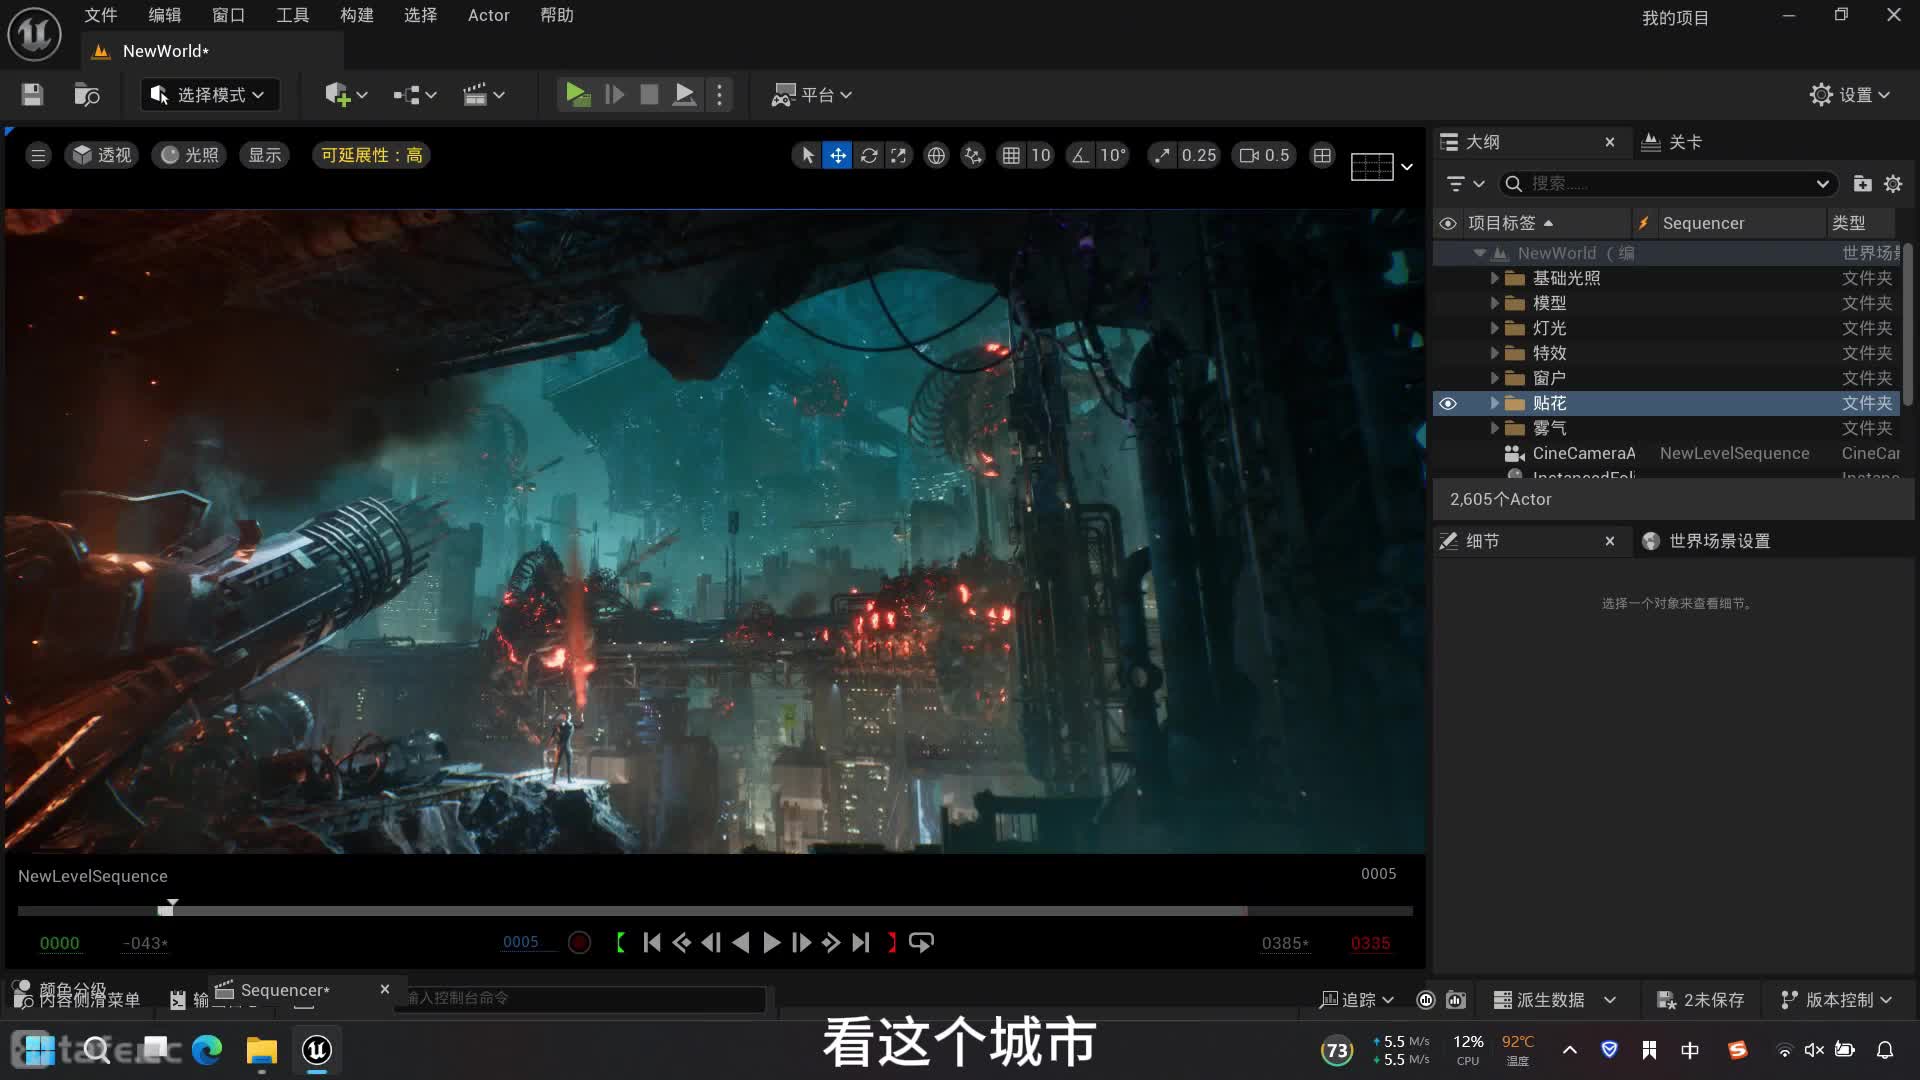1920x1080 pixels.
Task: Click the 输入控制台命令 console field
Action: pyautogui.click(x=580, y=998)
